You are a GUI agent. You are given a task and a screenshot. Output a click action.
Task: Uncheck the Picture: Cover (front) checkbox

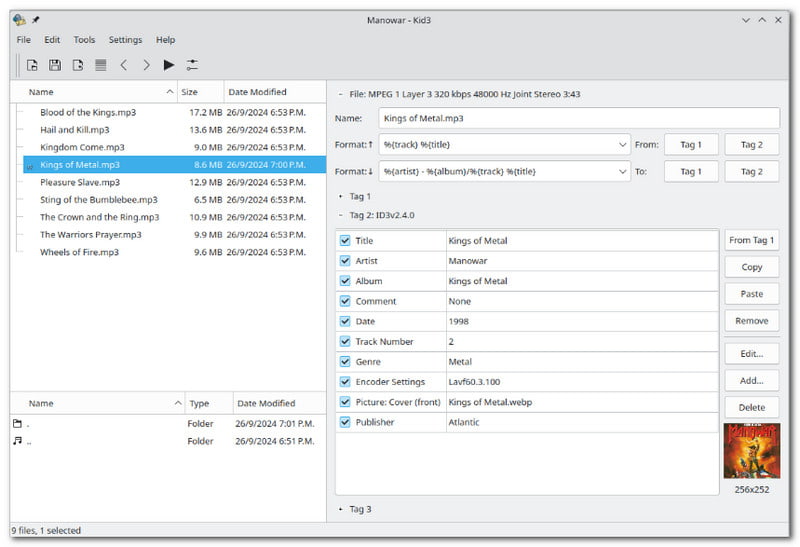click(x=345, y=402)
